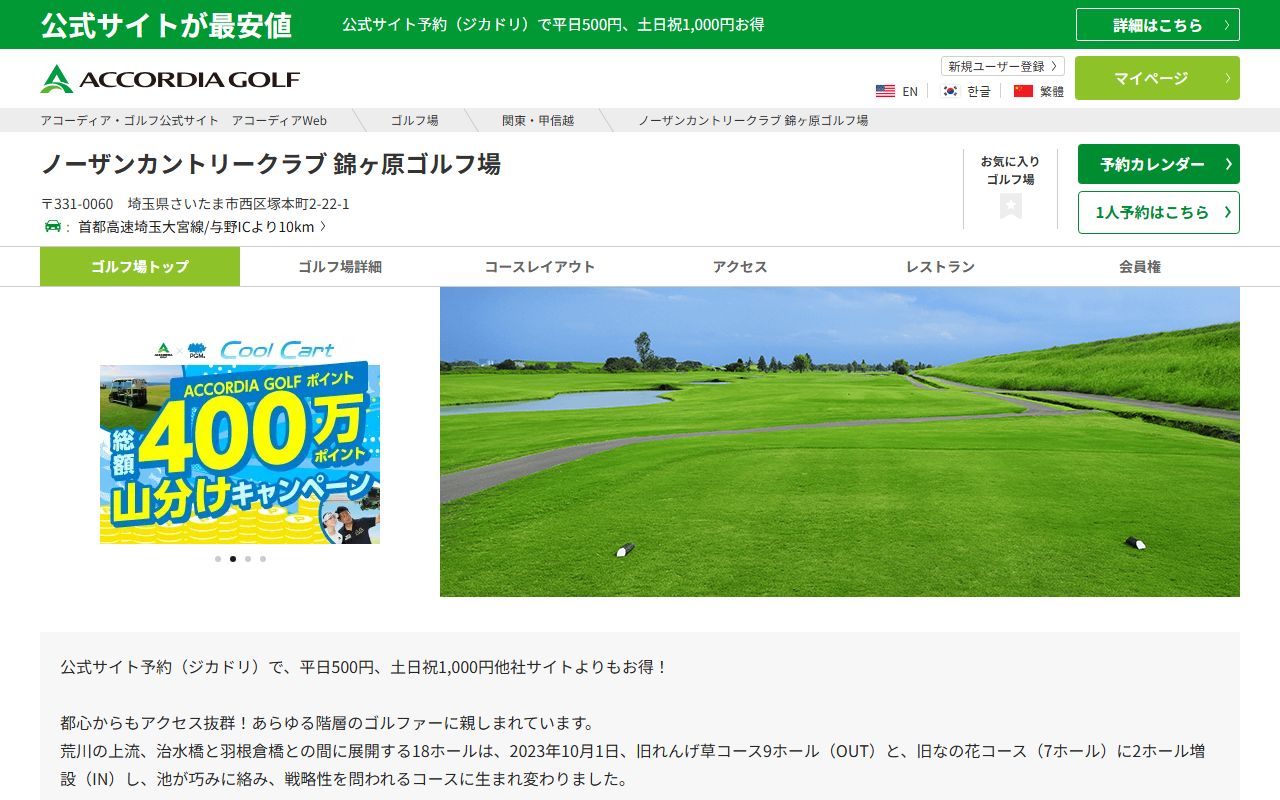Select the fourth carousel dot
The image size is (1280, 800).
tap(263, 559)
